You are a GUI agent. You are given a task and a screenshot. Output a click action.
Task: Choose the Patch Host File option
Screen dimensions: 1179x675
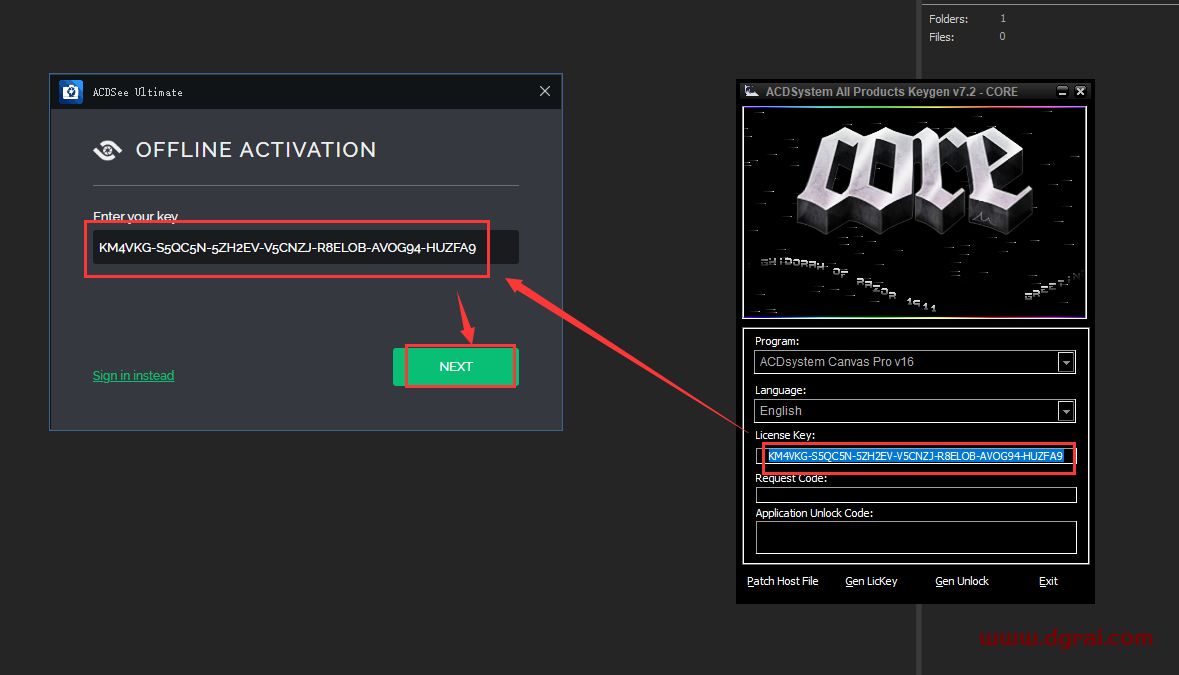click(782, 581)
